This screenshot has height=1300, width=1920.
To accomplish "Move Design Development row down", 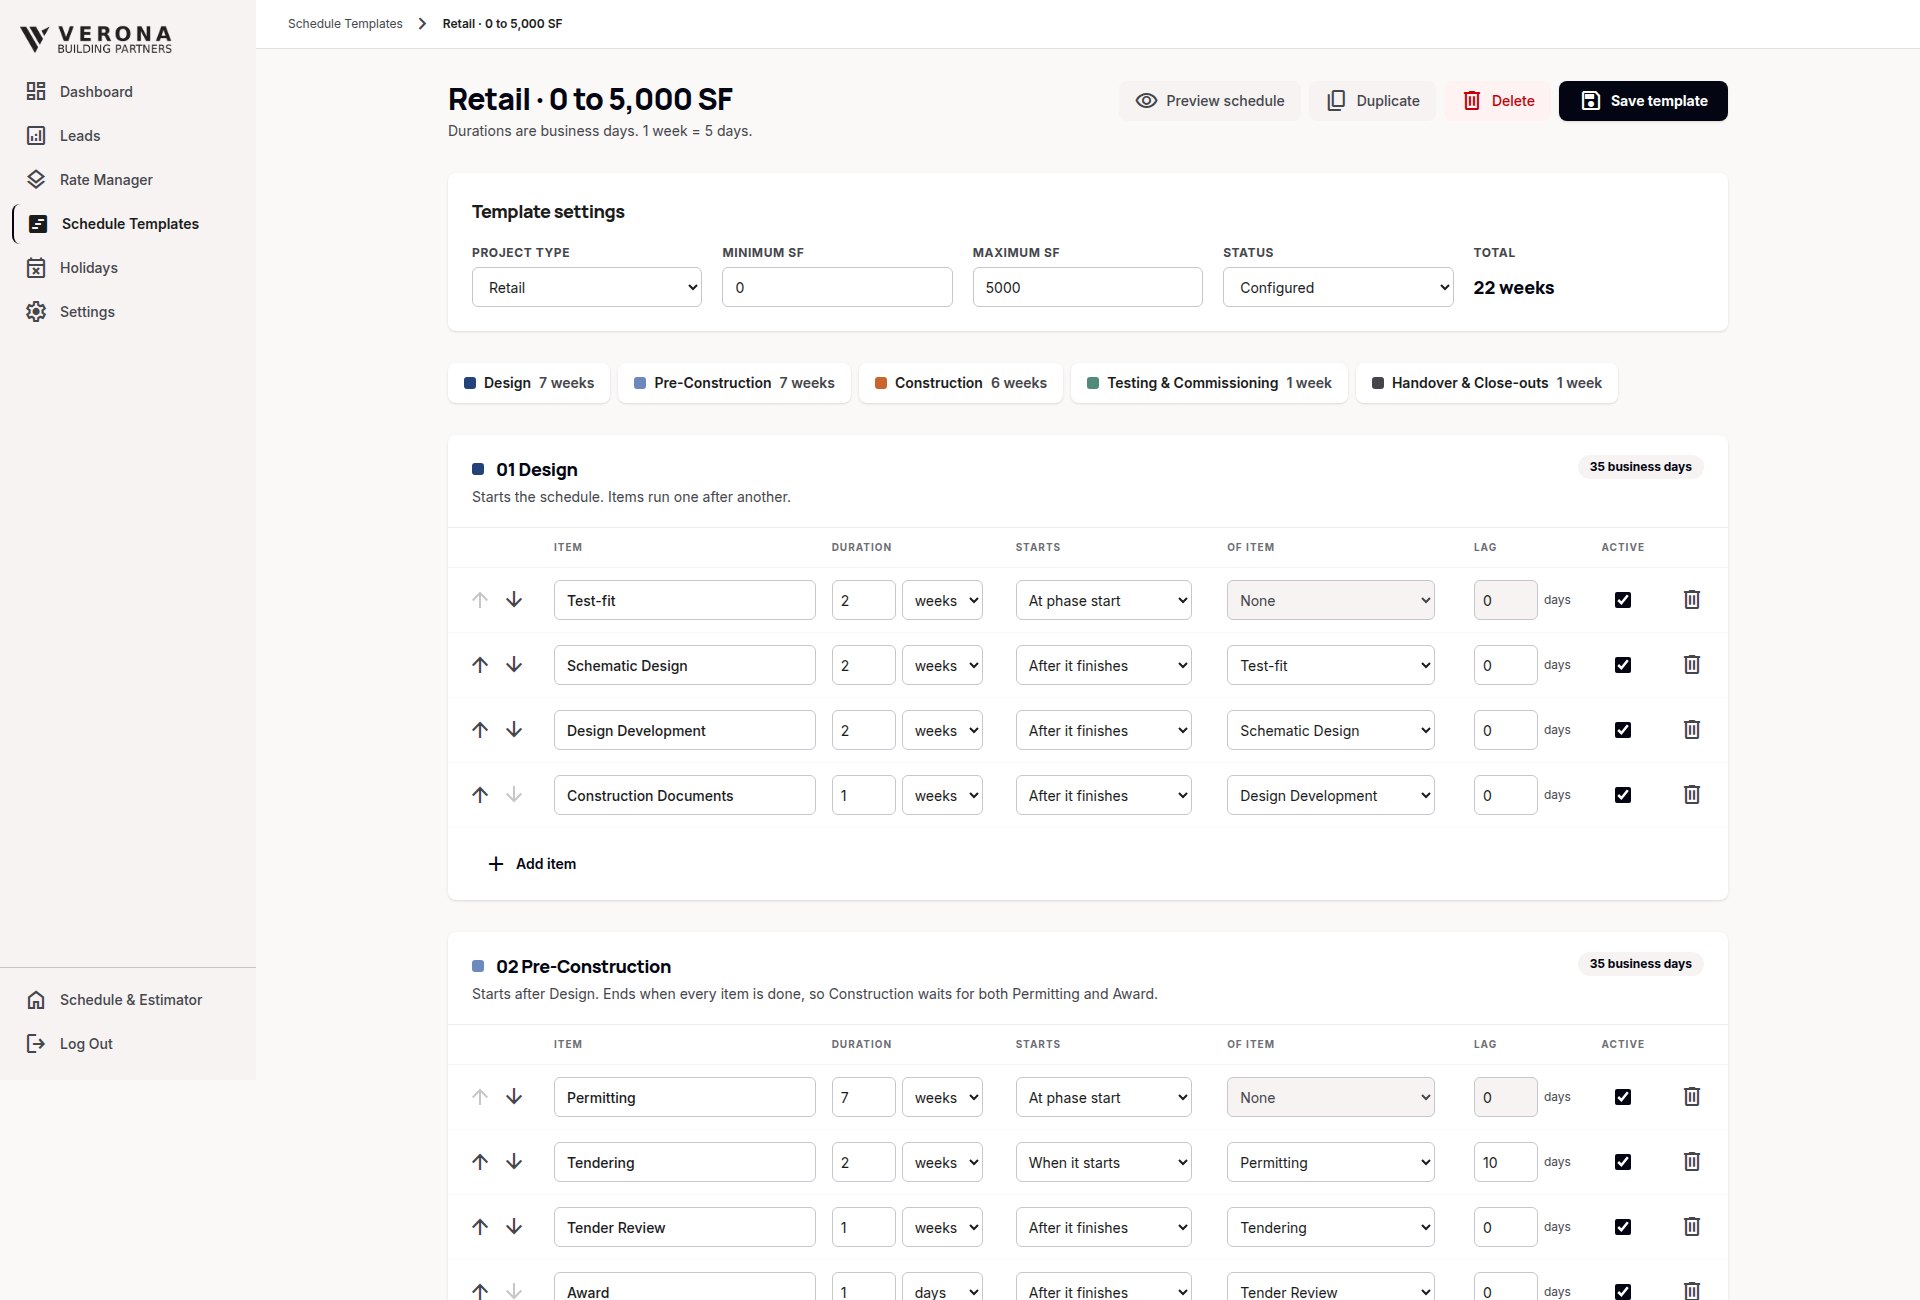I will coord(514,730).
